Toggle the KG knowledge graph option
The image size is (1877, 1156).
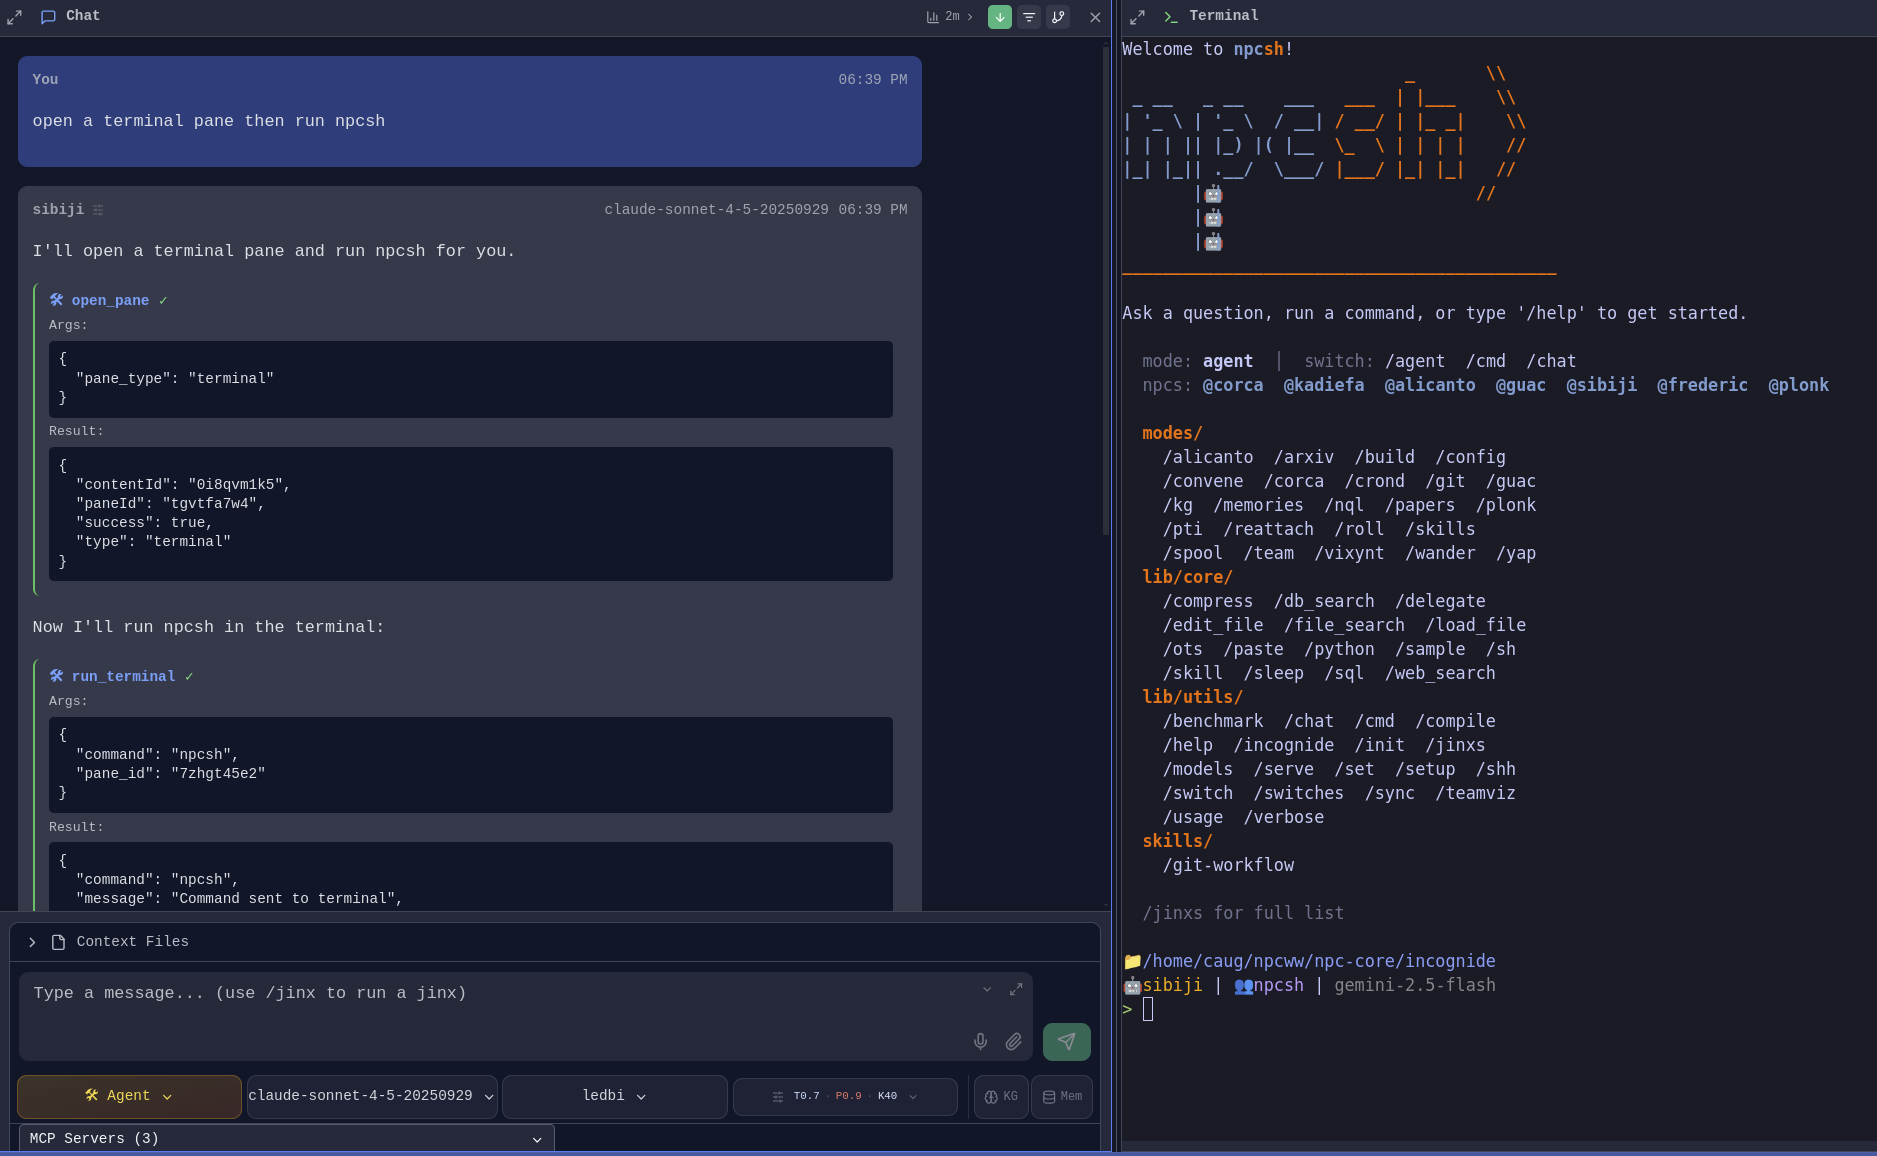(x=1001, y=1096)
